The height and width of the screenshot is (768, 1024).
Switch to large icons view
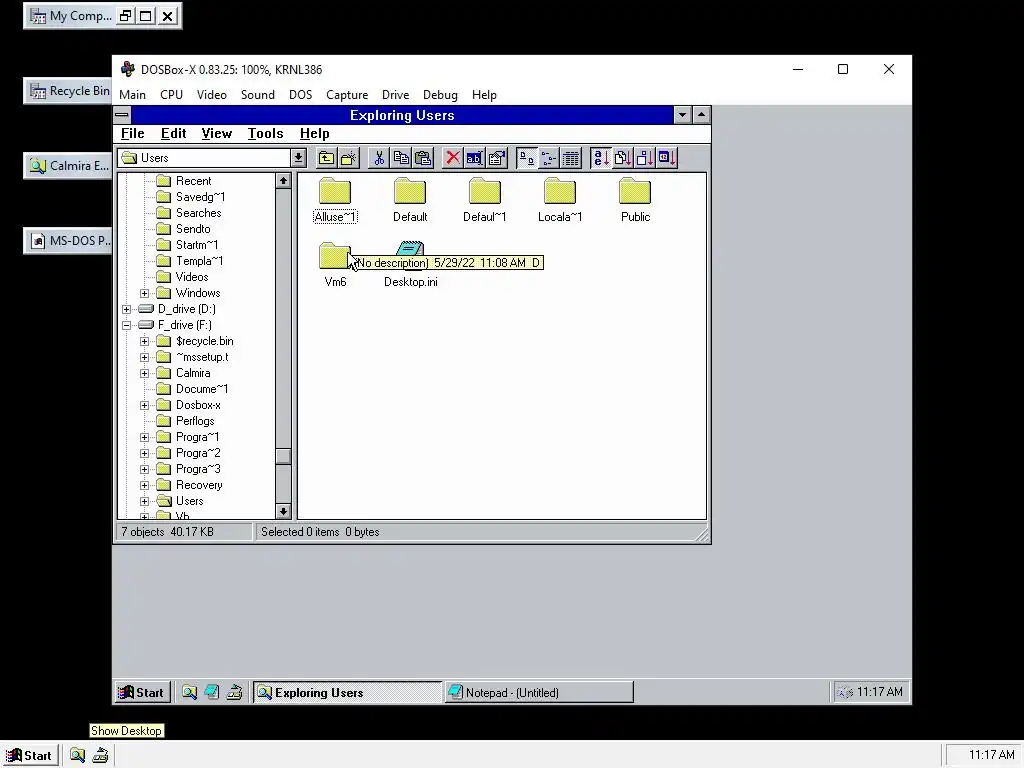coord(526,158)
